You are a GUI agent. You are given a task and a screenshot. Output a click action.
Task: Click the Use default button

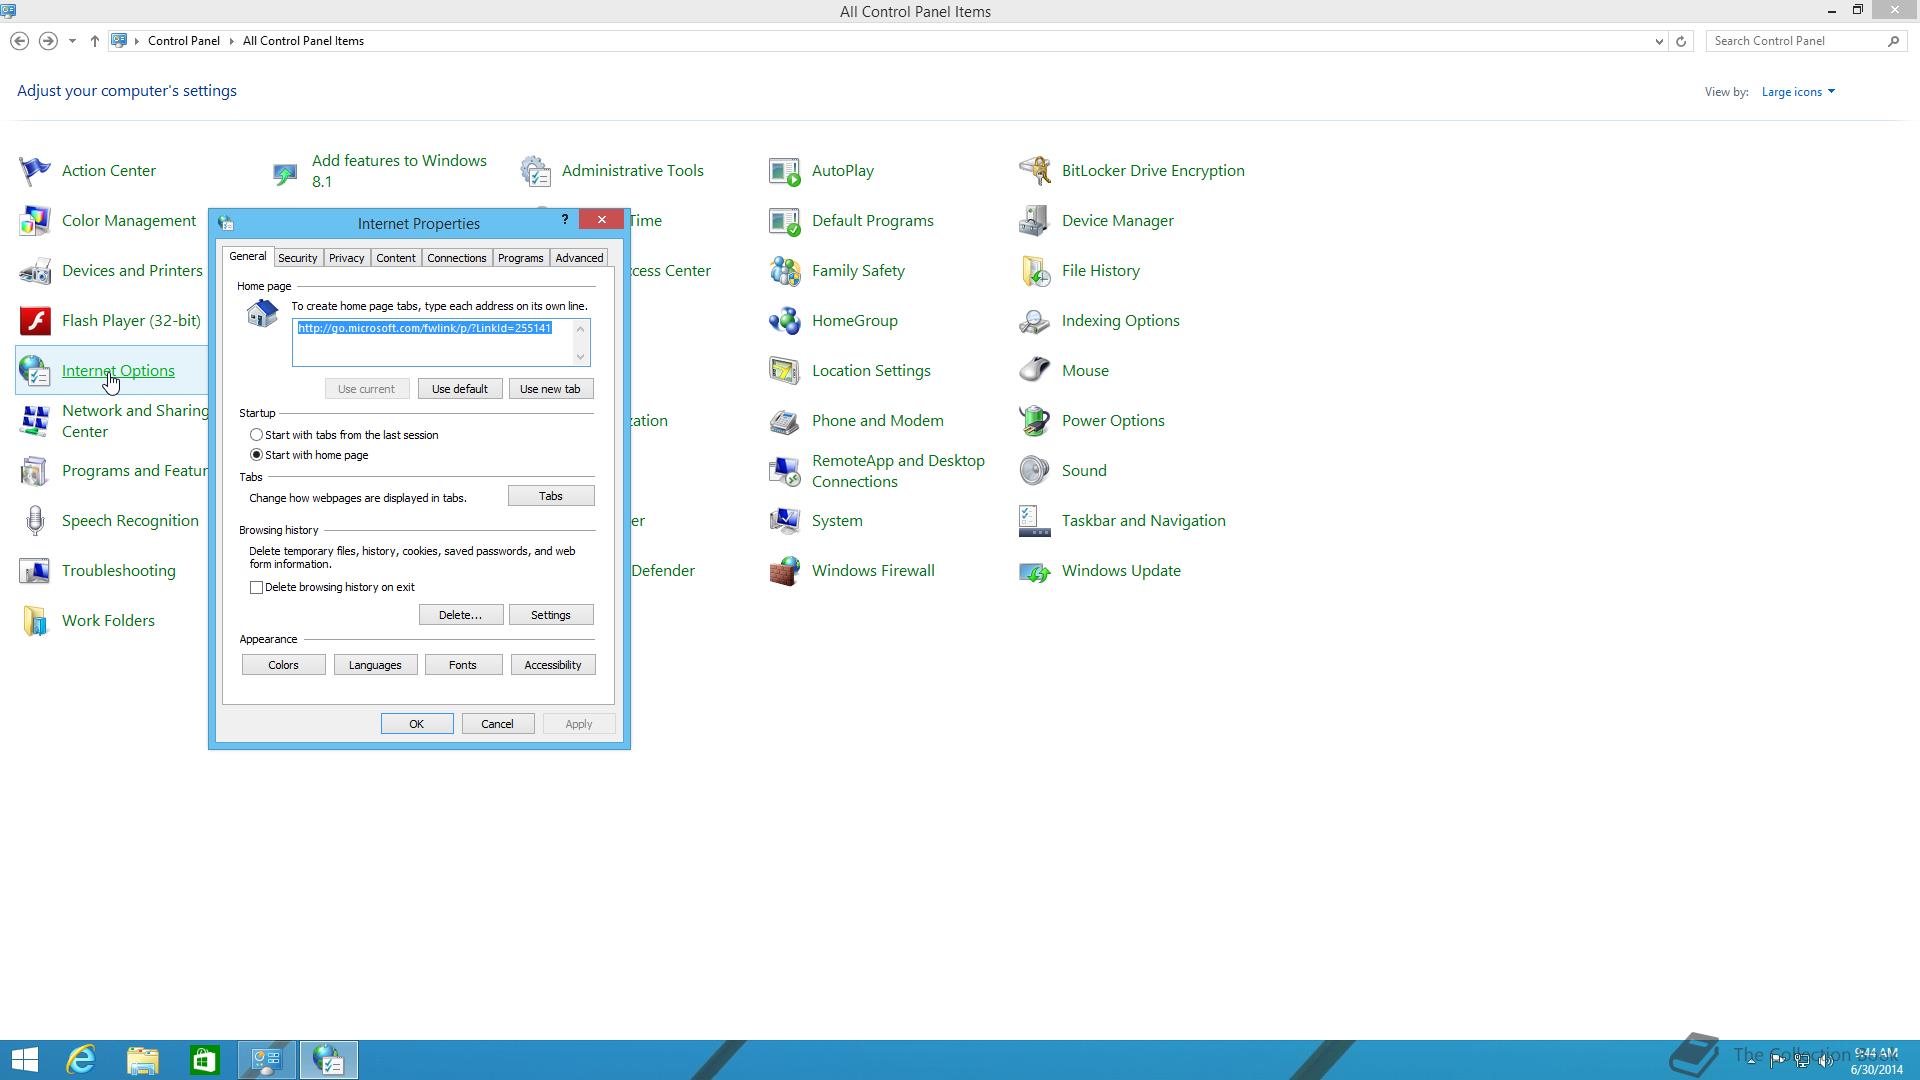pos(460,389)
